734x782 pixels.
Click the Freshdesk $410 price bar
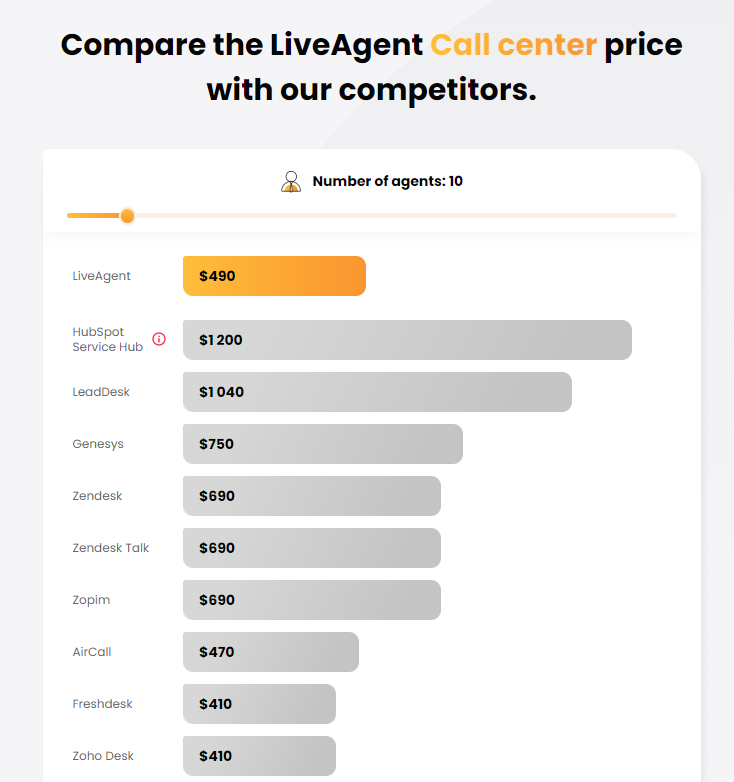pos(259,704)
